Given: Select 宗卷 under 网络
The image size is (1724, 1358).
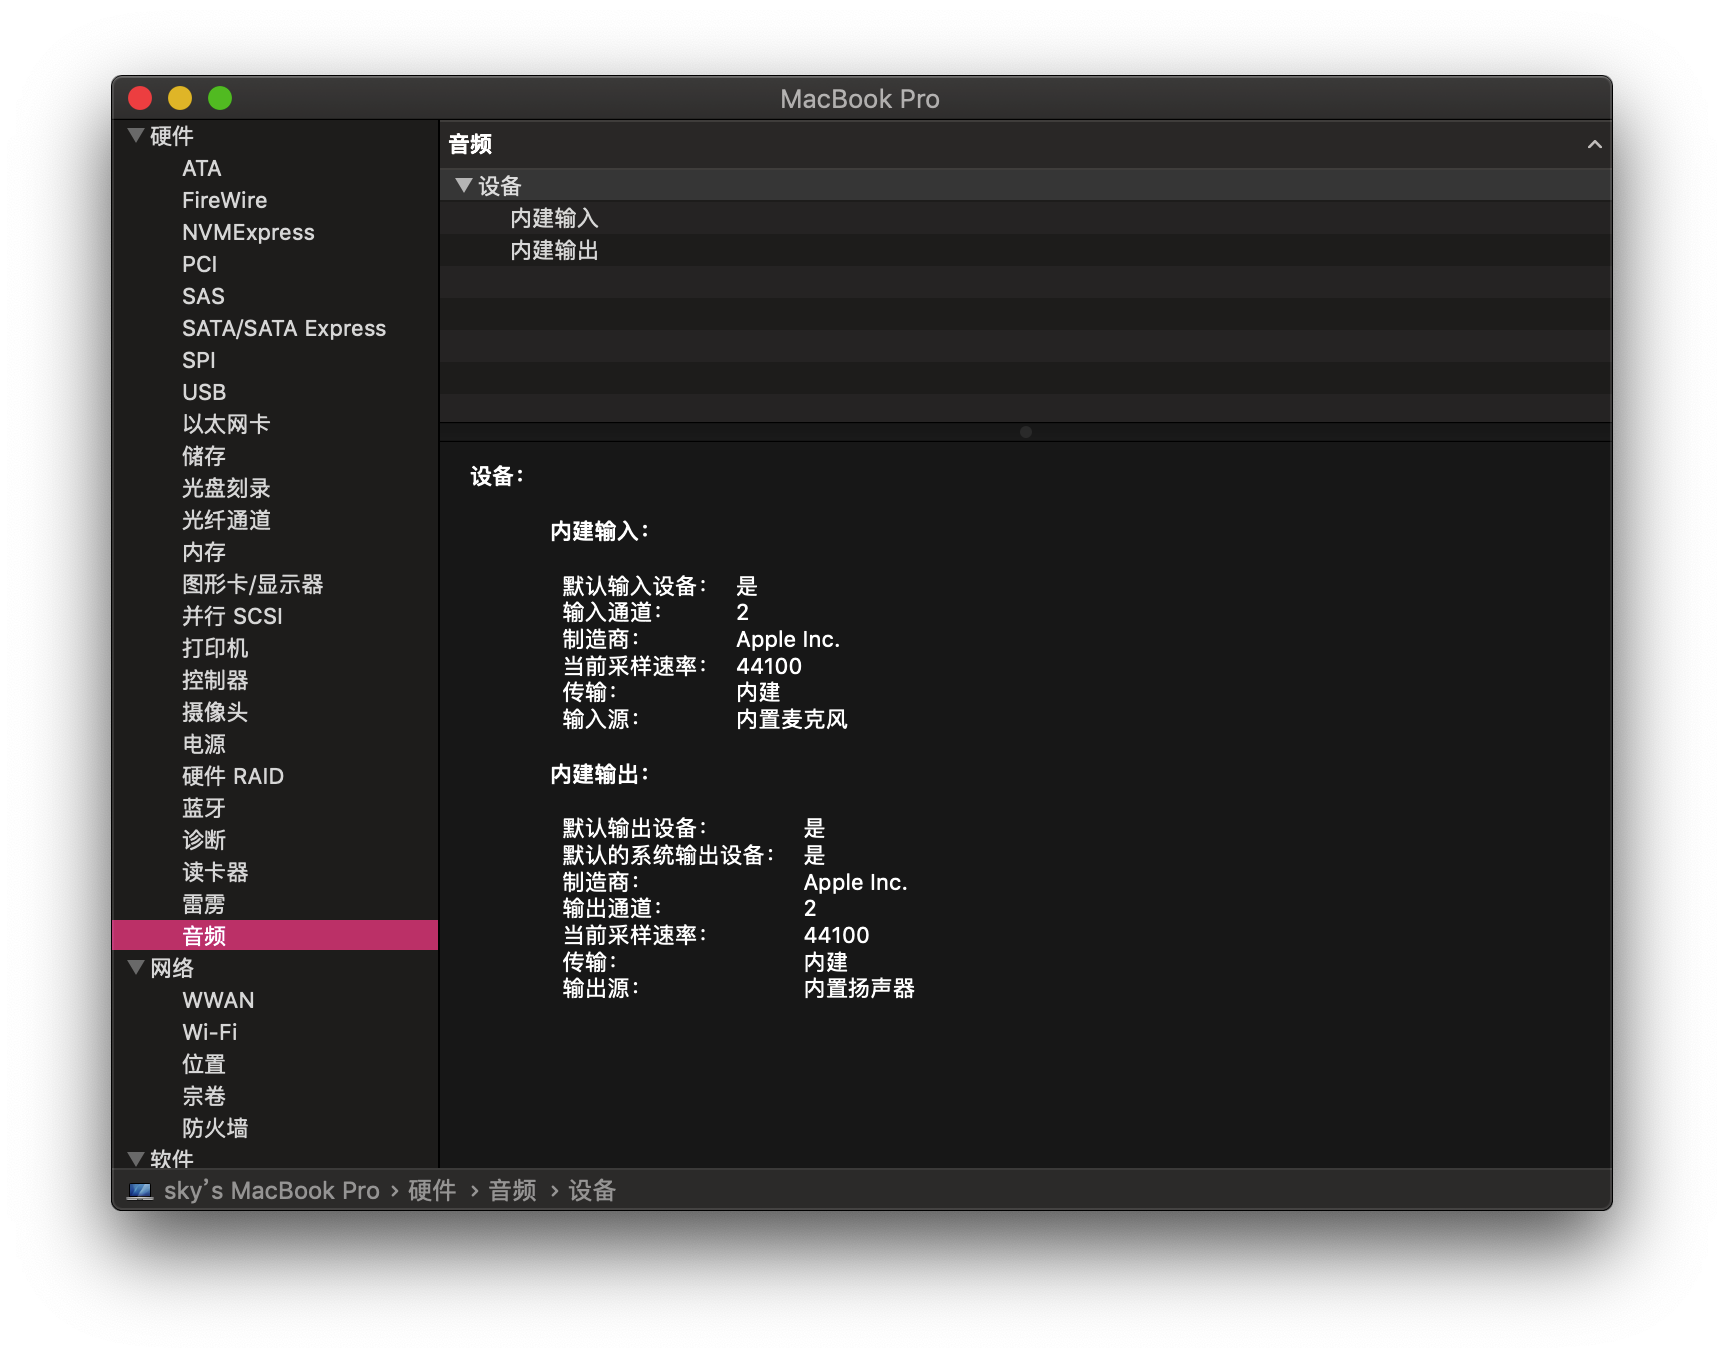Looking at the screenshot, I should click(275, 1096).
